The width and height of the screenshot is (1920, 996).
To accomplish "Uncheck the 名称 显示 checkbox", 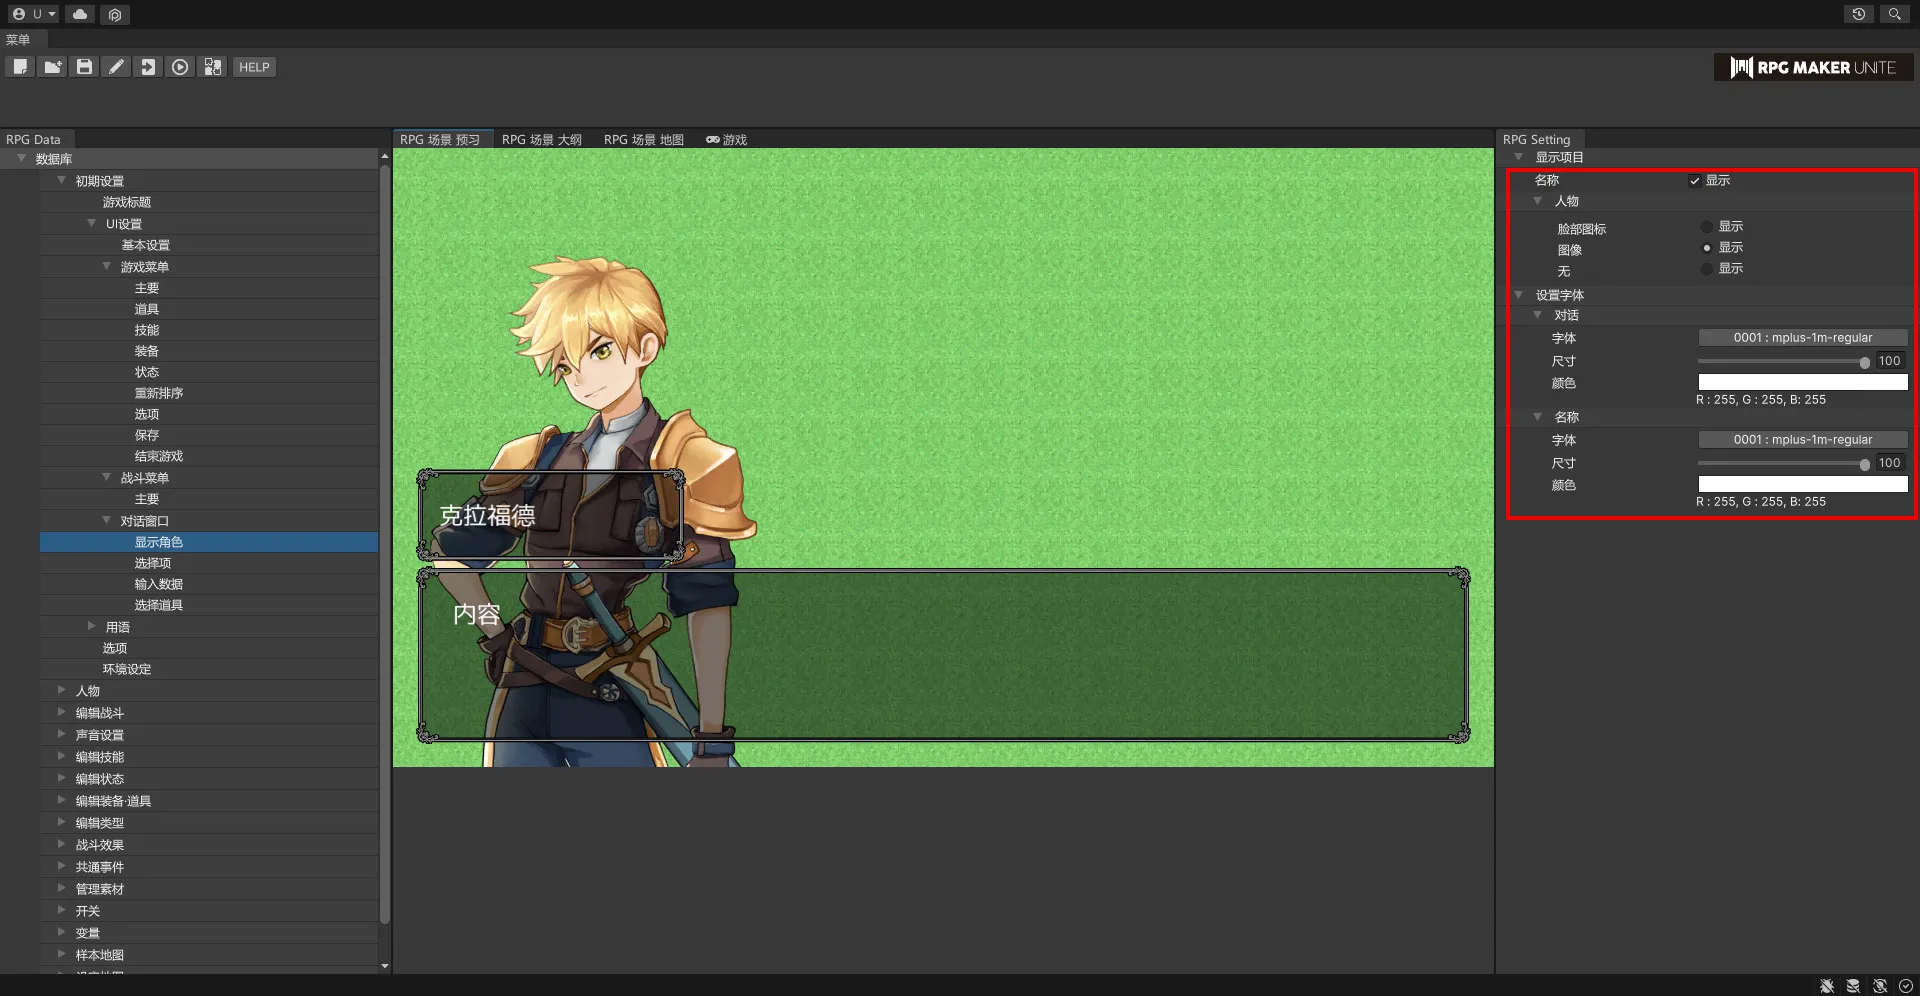I will 1695,181.
